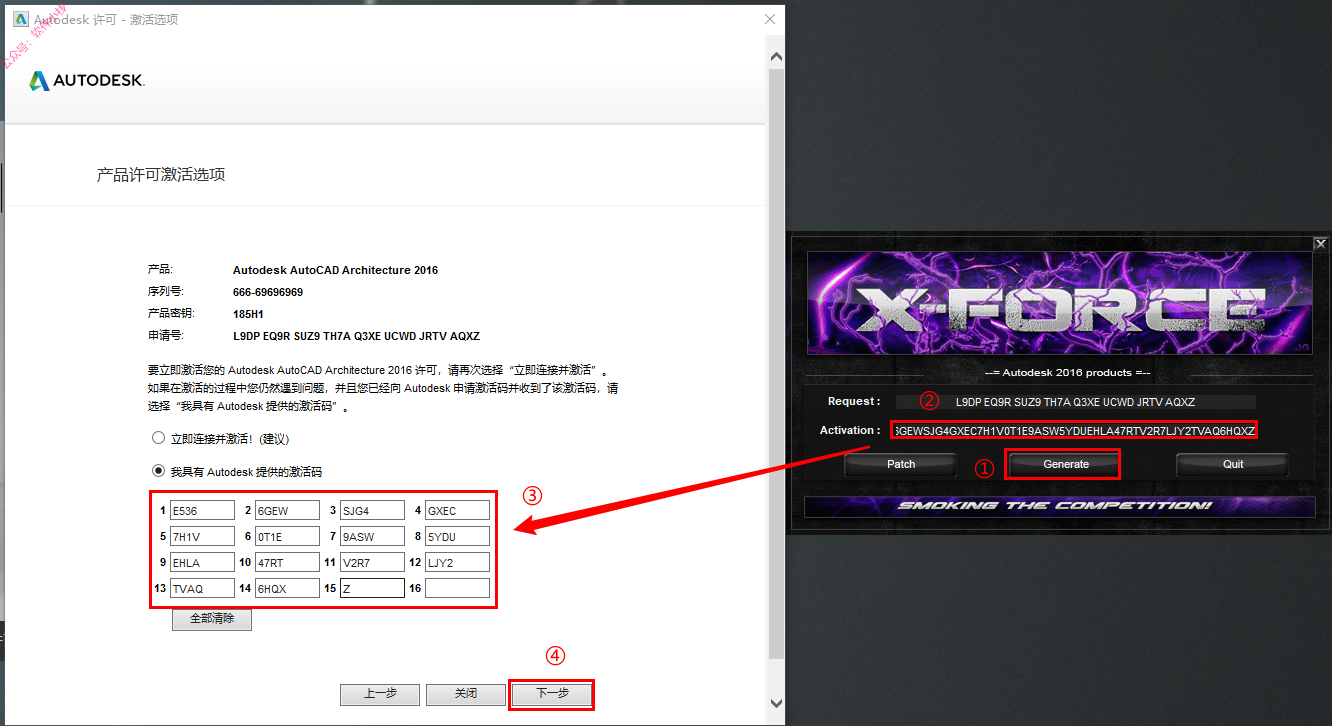1332x726 pixels.
Task: Click activation code field 3 containing SJG4
Action: click(372, 511)
